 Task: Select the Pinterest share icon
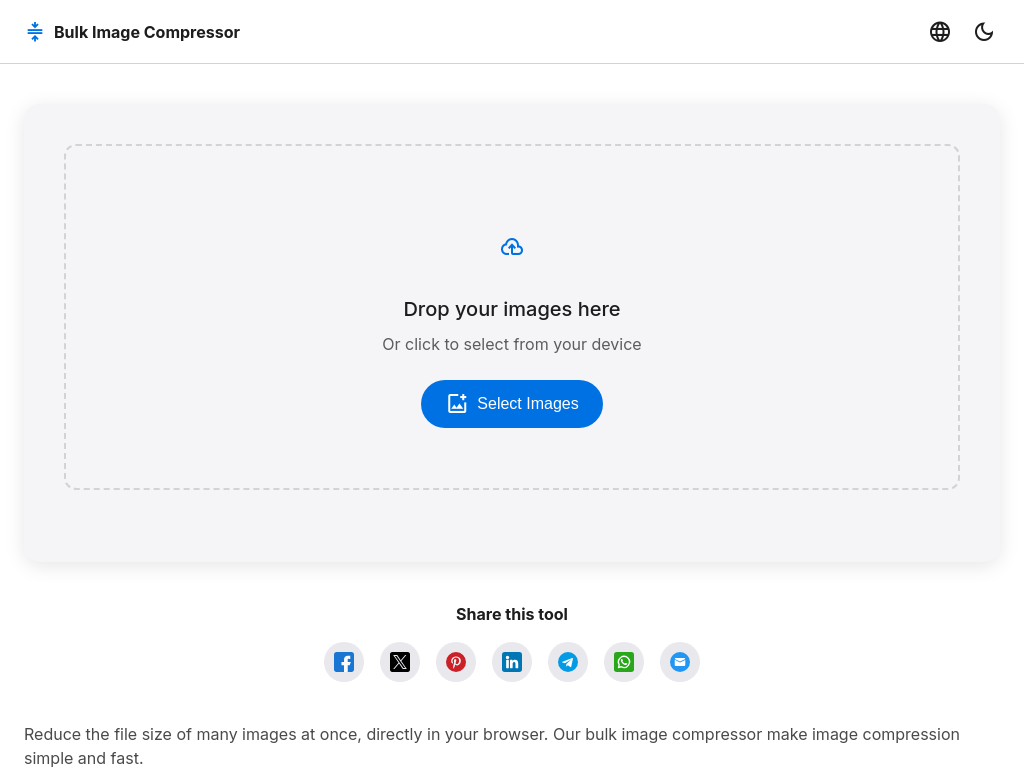coord(456,662)
